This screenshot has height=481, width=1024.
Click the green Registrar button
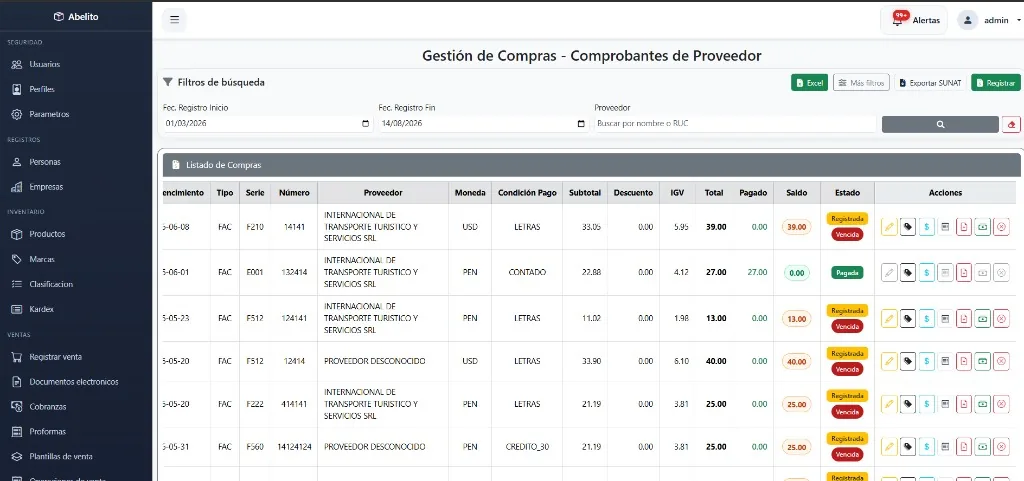[995, 83]
